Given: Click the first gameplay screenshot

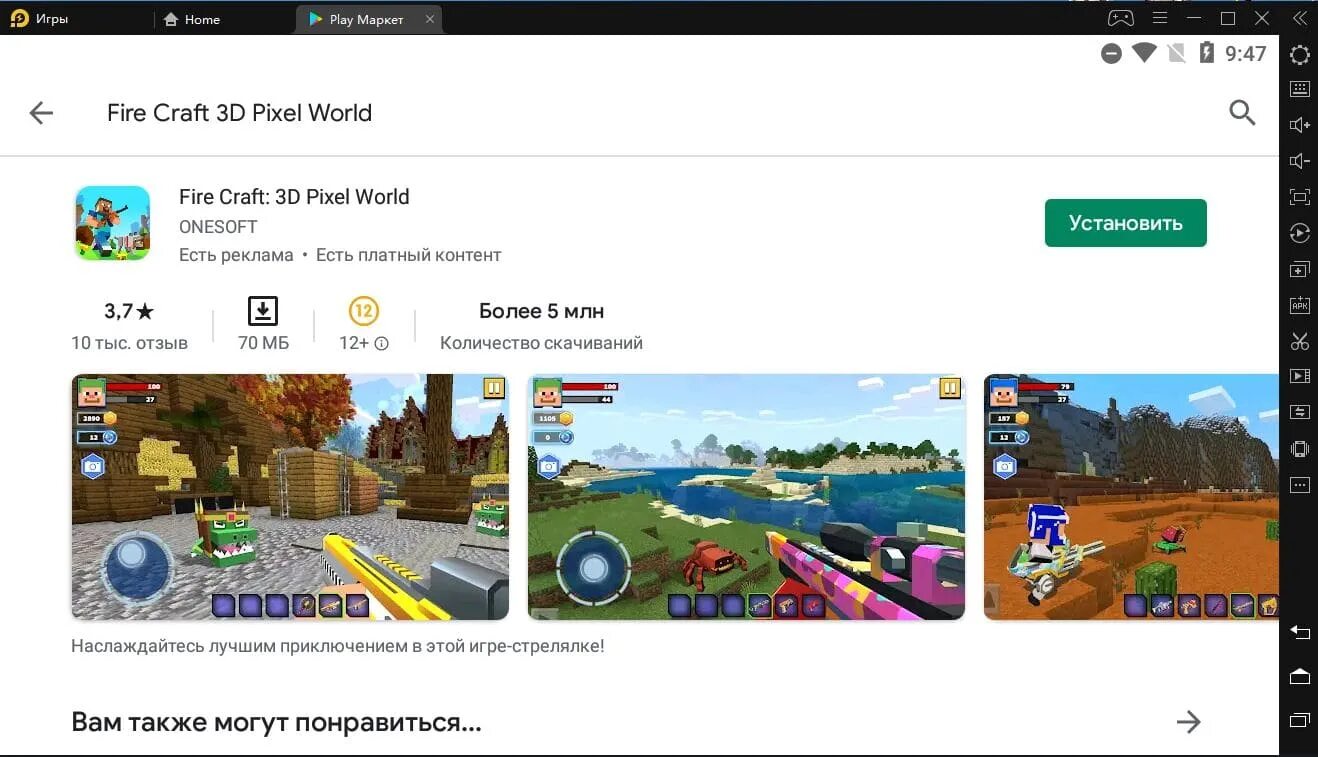Looking at the screenshot, I should pos(289,497).
